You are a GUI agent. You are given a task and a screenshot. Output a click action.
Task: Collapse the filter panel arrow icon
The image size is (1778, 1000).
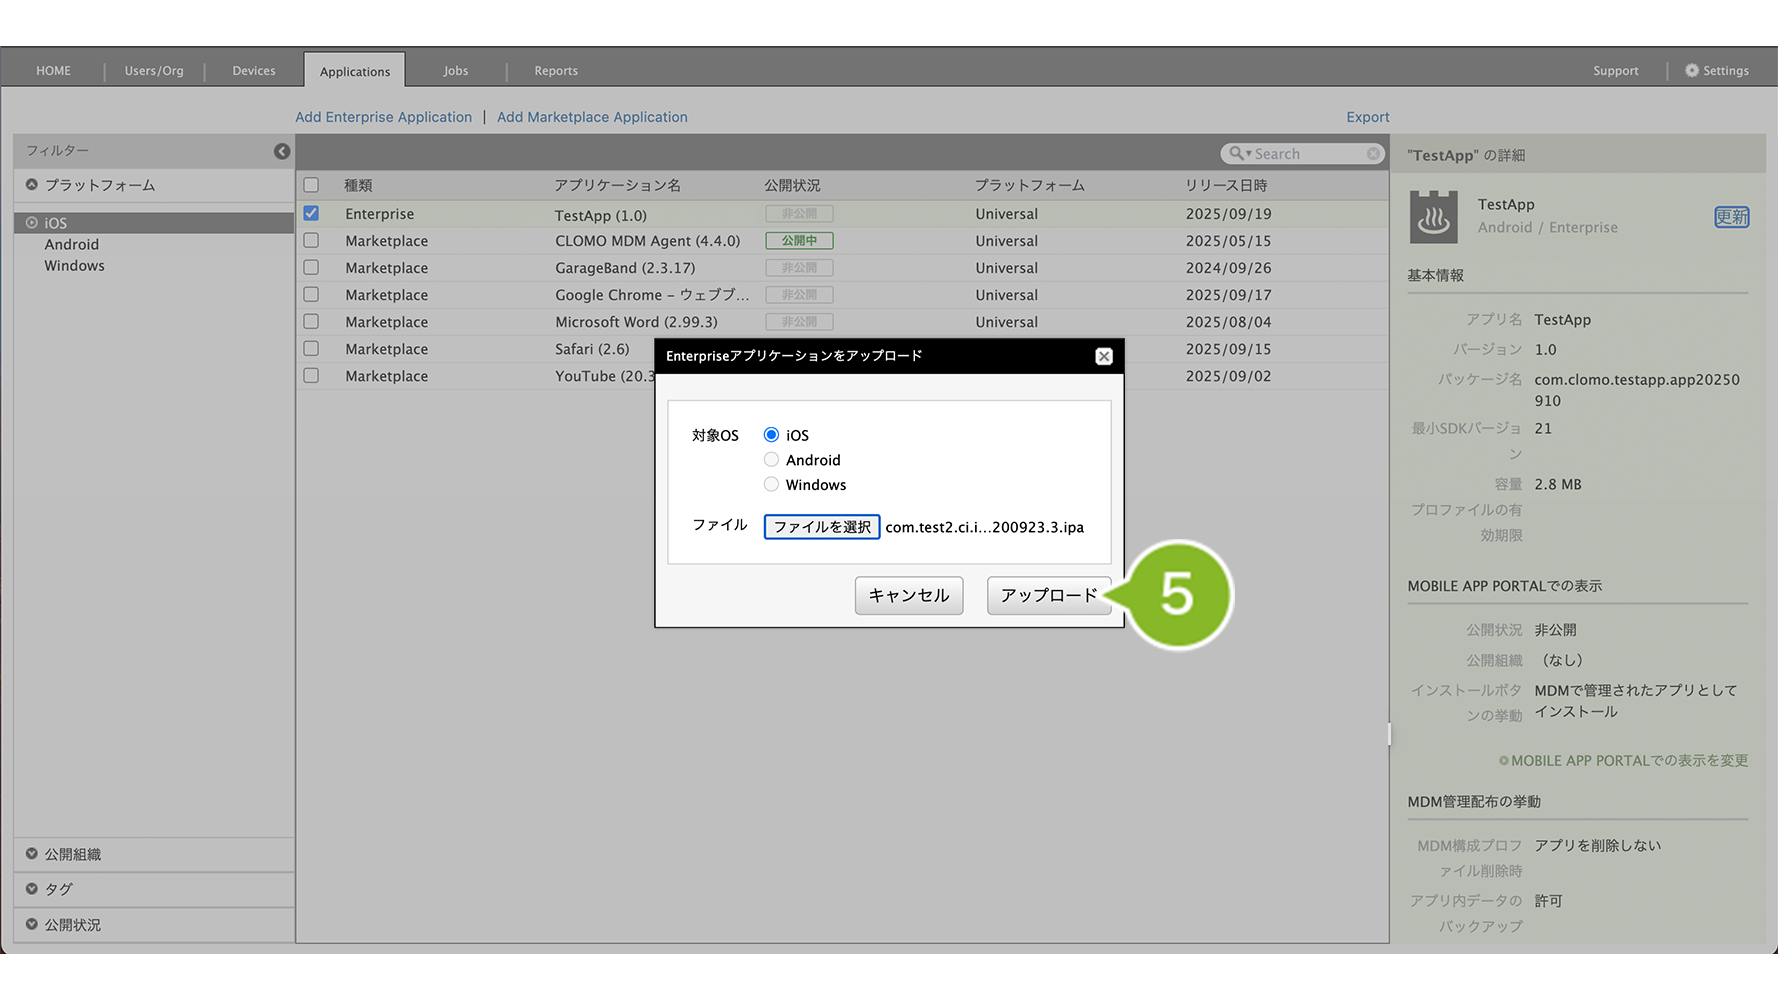point(282,151)
